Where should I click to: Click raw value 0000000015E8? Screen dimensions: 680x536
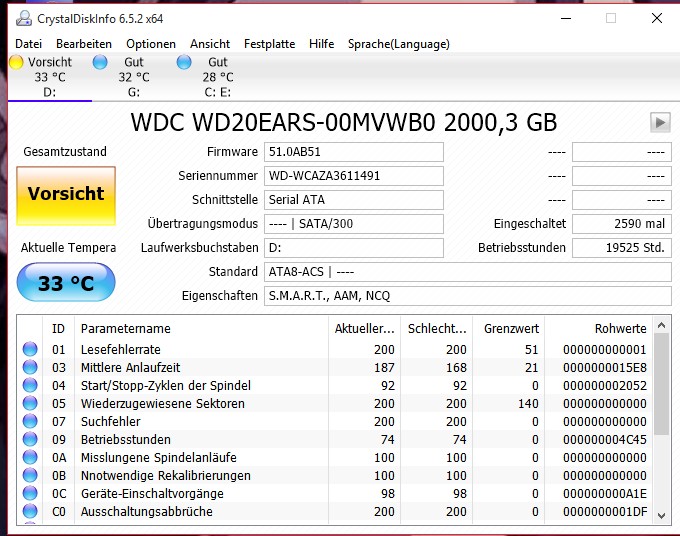[x=605, y=368]
